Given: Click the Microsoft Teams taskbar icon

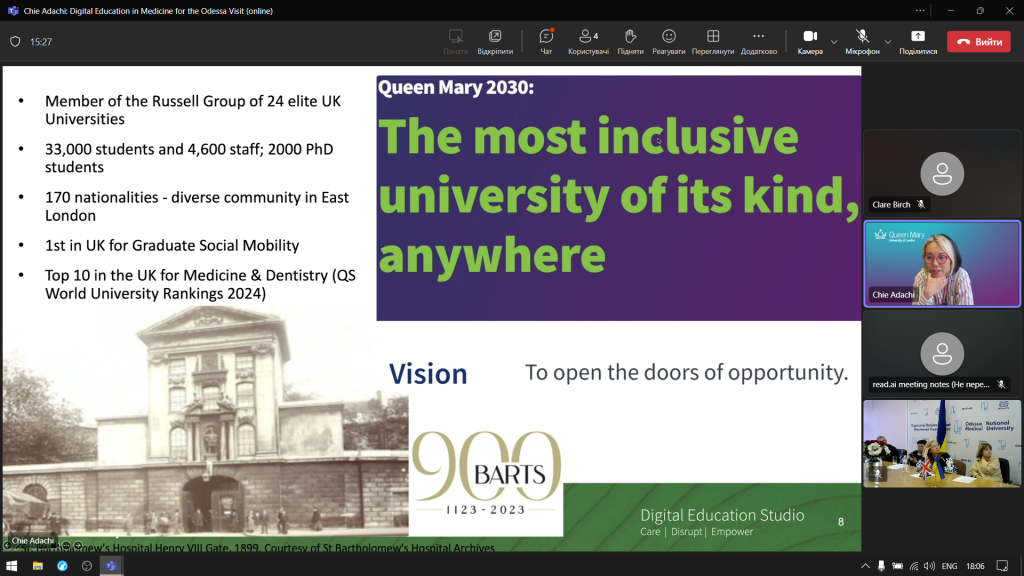Looking at the screenshot, I should click(111, 566).
